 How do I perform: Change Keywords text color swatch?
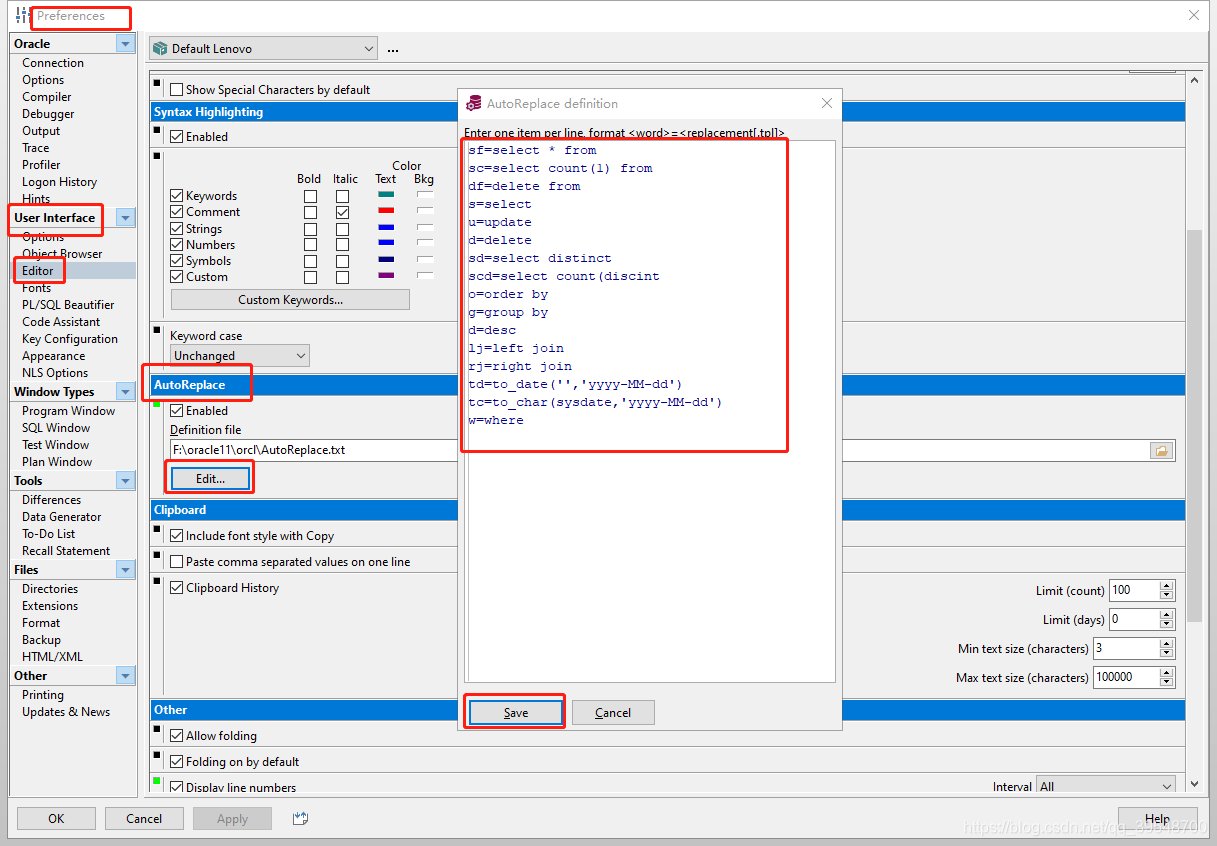[x=386, y=195]
